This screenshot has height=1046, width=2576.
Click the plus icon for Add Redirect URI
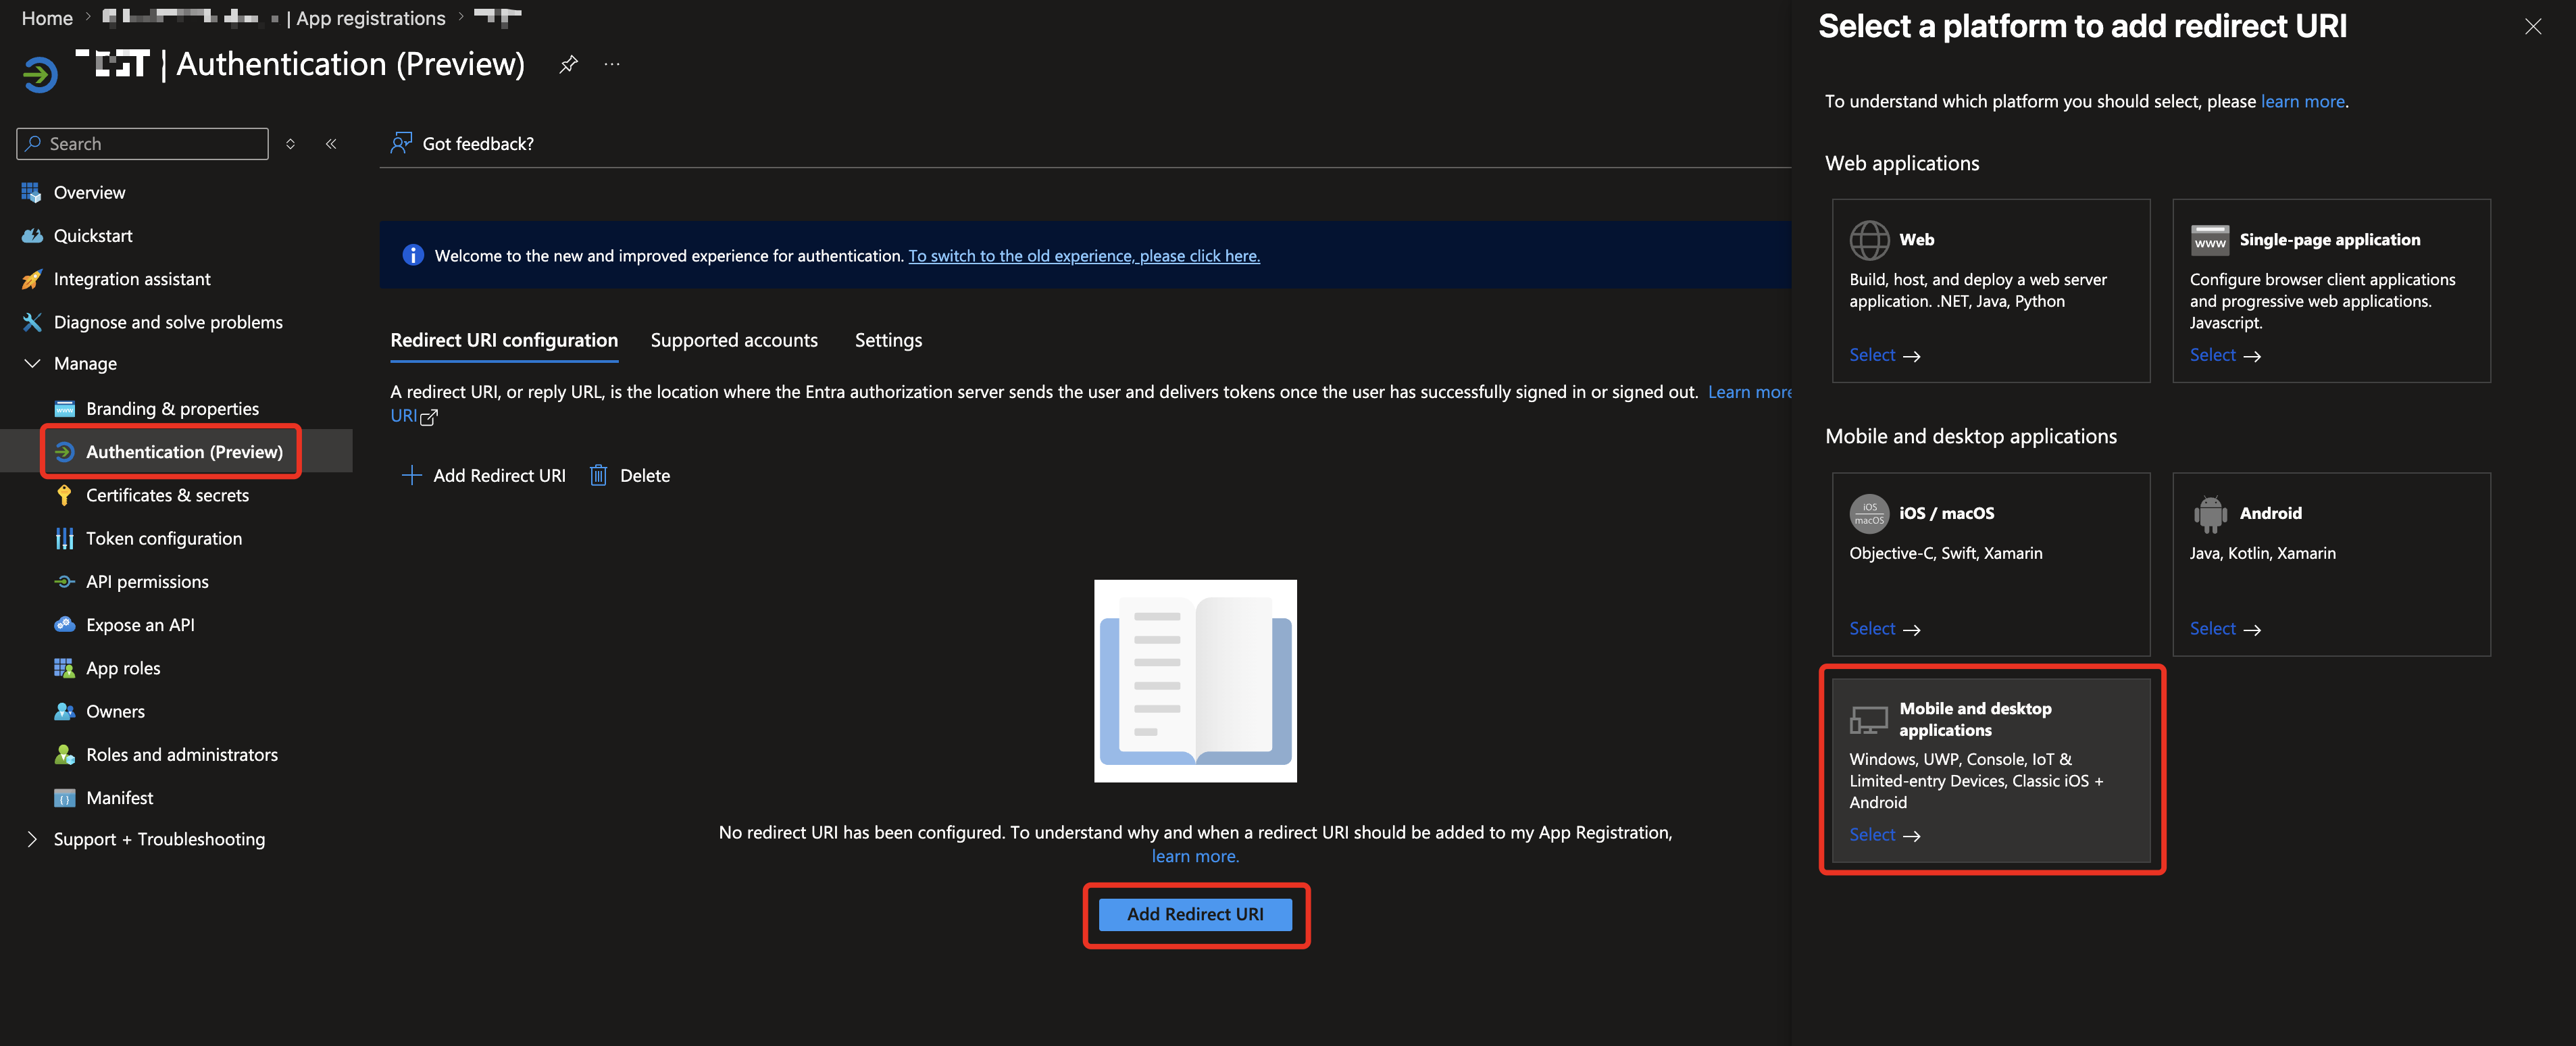click(411, 475)
